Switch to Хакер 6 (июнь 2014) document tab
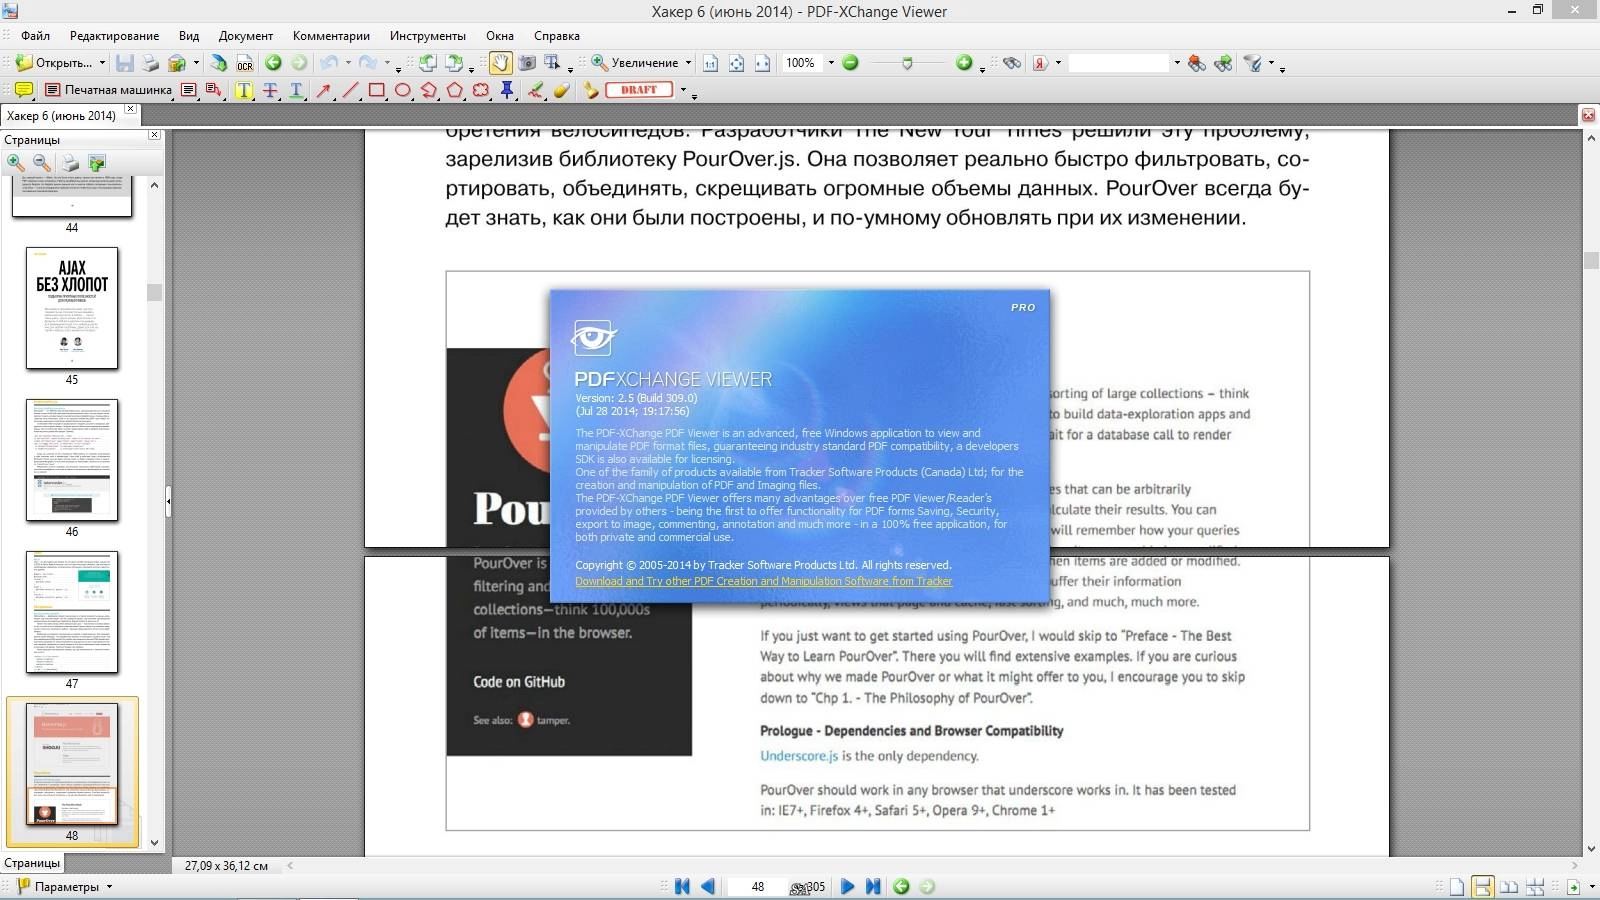 point(62,116)
